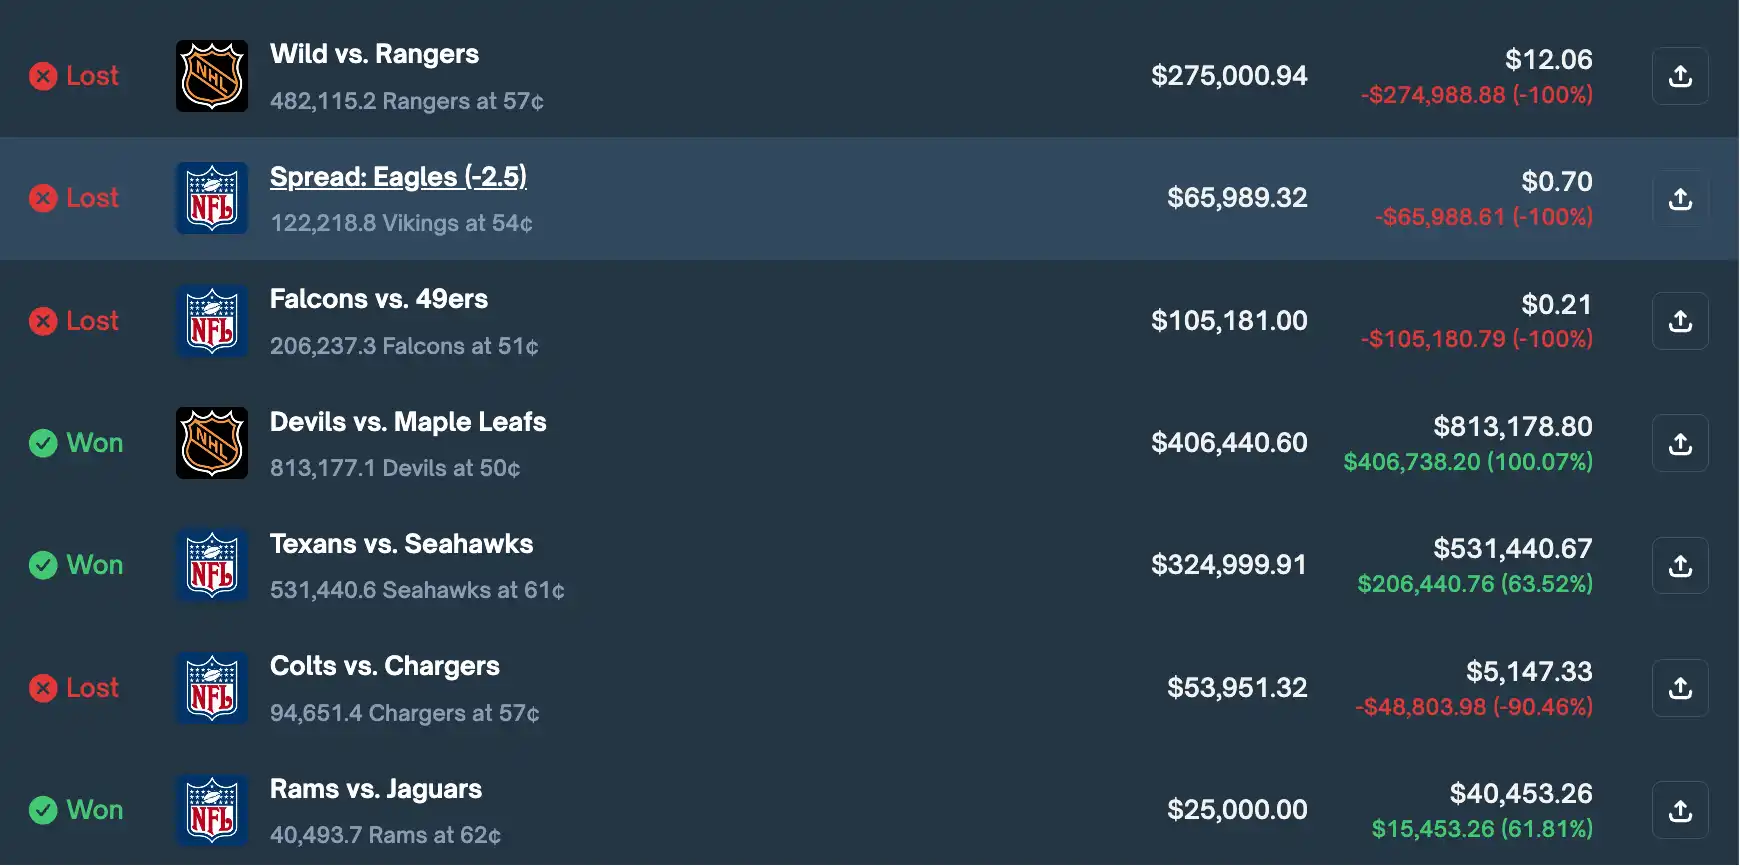Share the Rams vs. Jaguars position
Viewport: 1740px width, 866px height.
point(1680,810)
